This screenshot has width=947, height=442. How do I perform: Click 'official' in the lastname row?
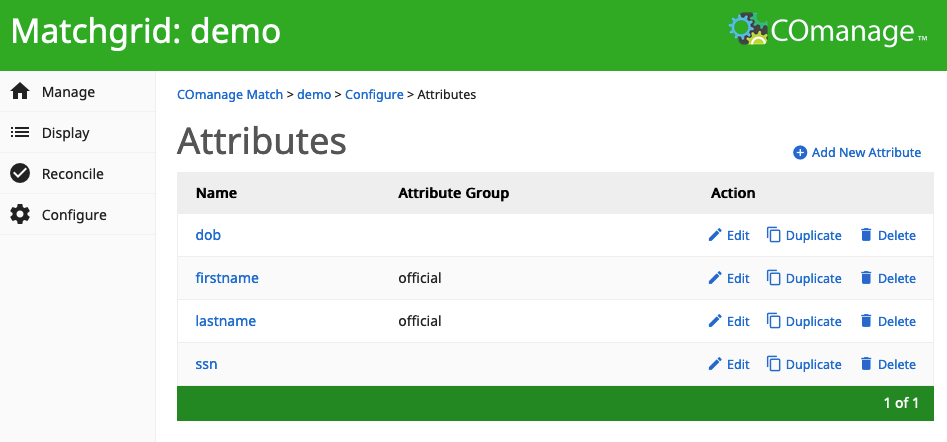click(x=420, y=321)
